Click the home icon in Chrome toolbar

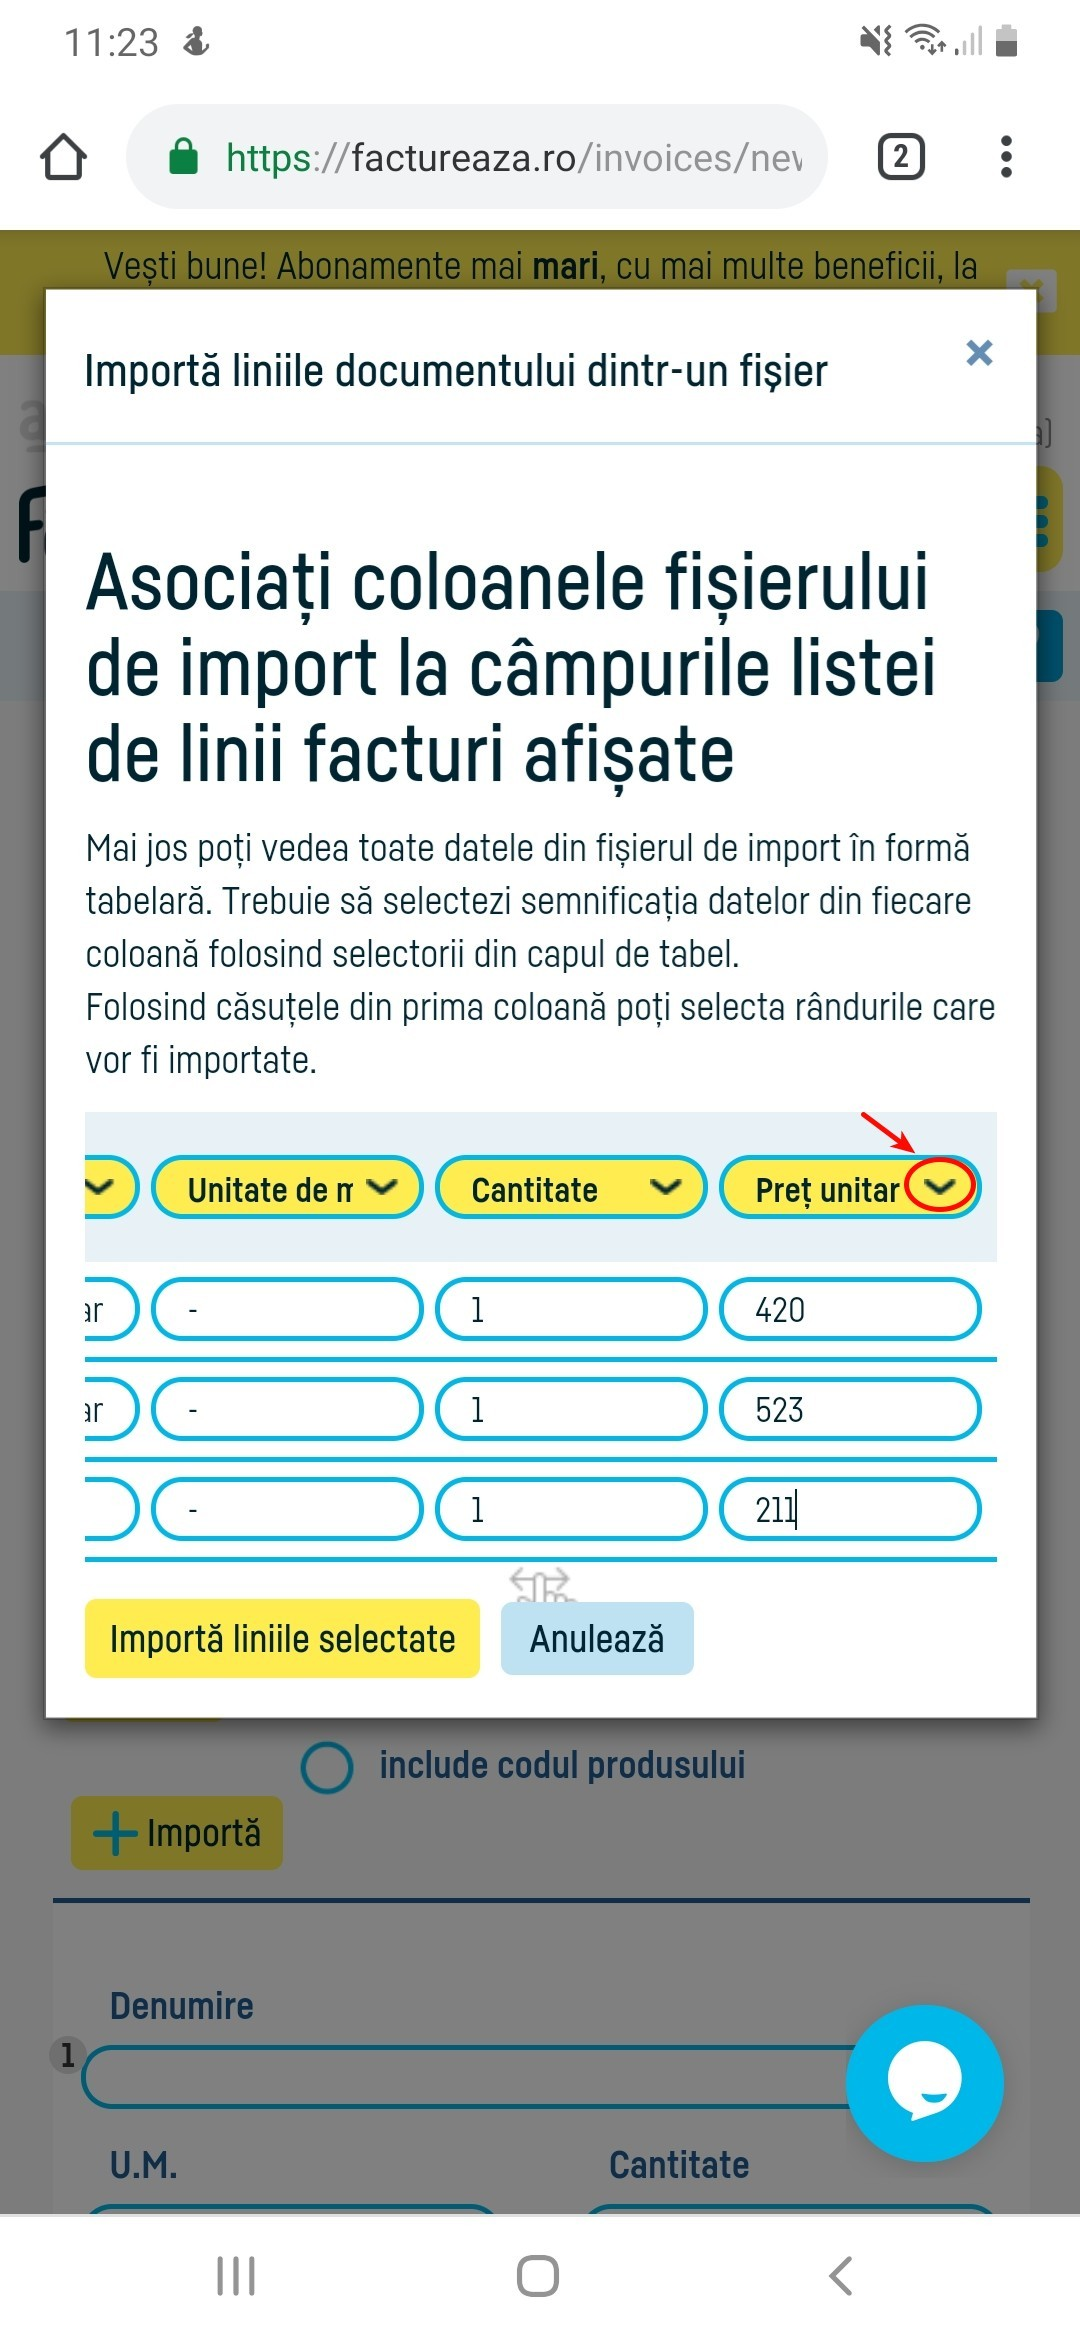click(x=64, y=157)
